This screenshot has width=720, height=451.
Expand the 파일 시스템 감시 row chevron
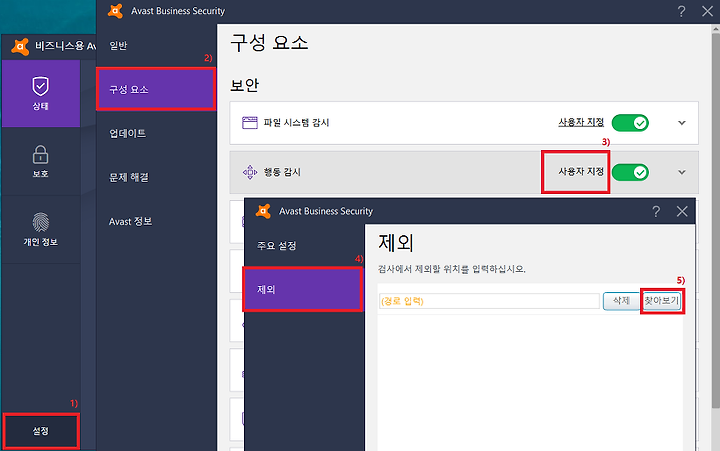click(x=682, y=123)
